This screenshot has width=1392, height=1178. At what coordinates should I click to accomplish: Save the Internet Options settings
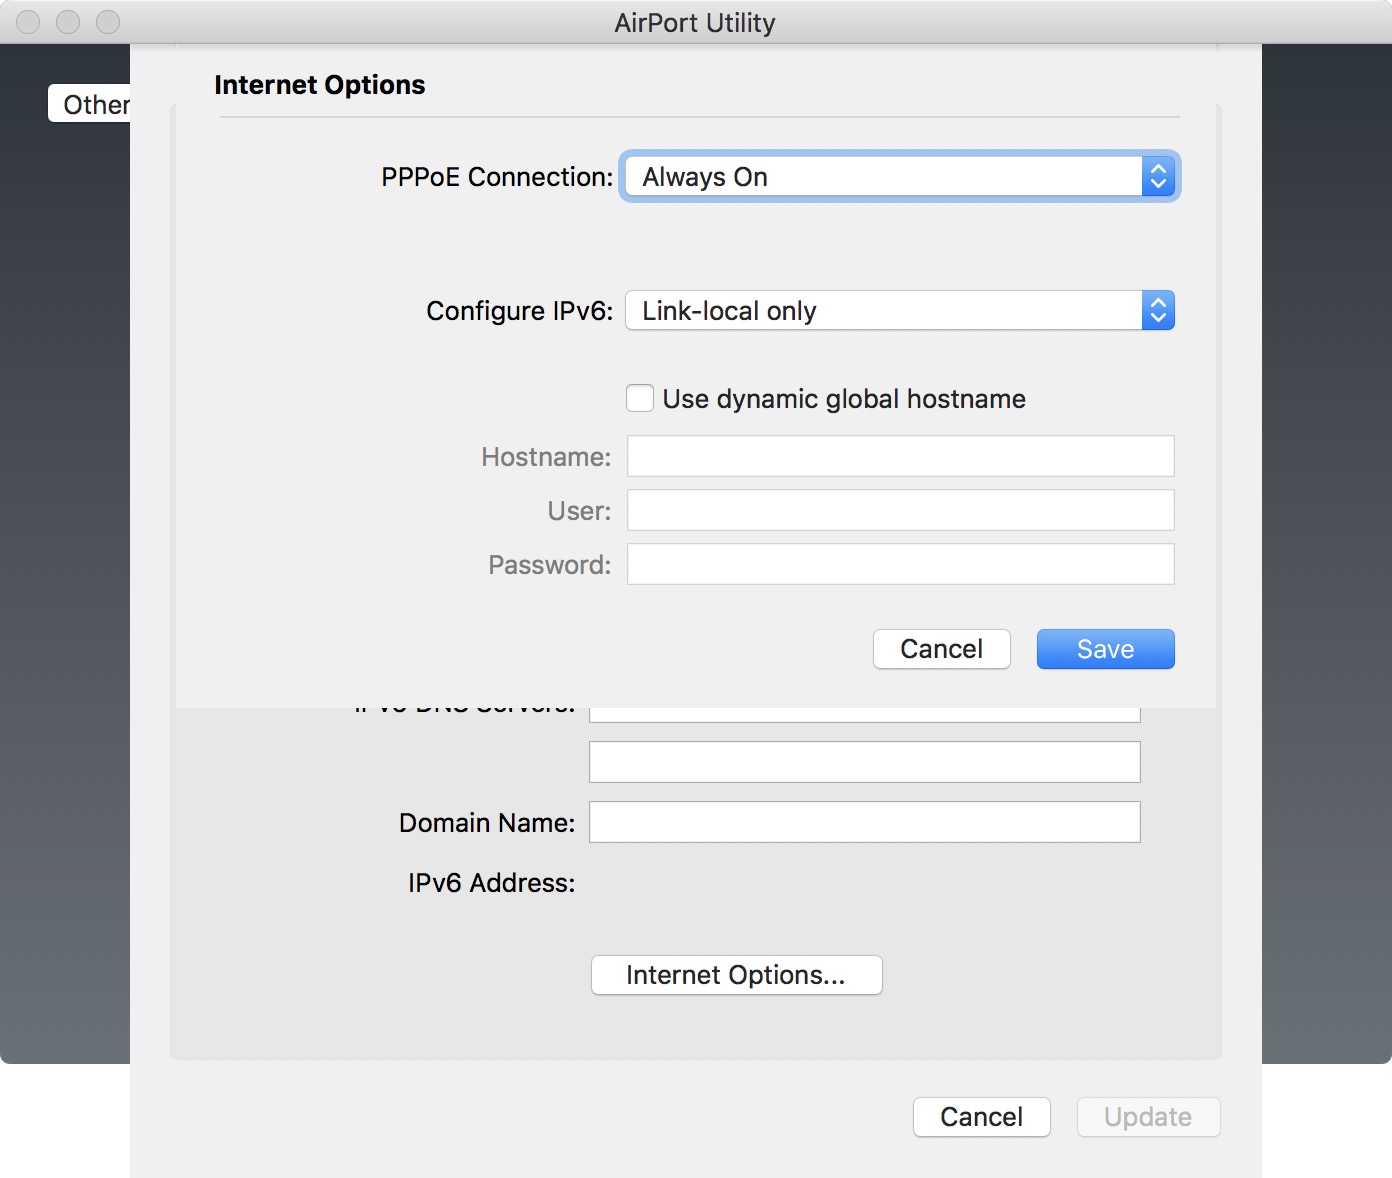(x=1106, y=649)
